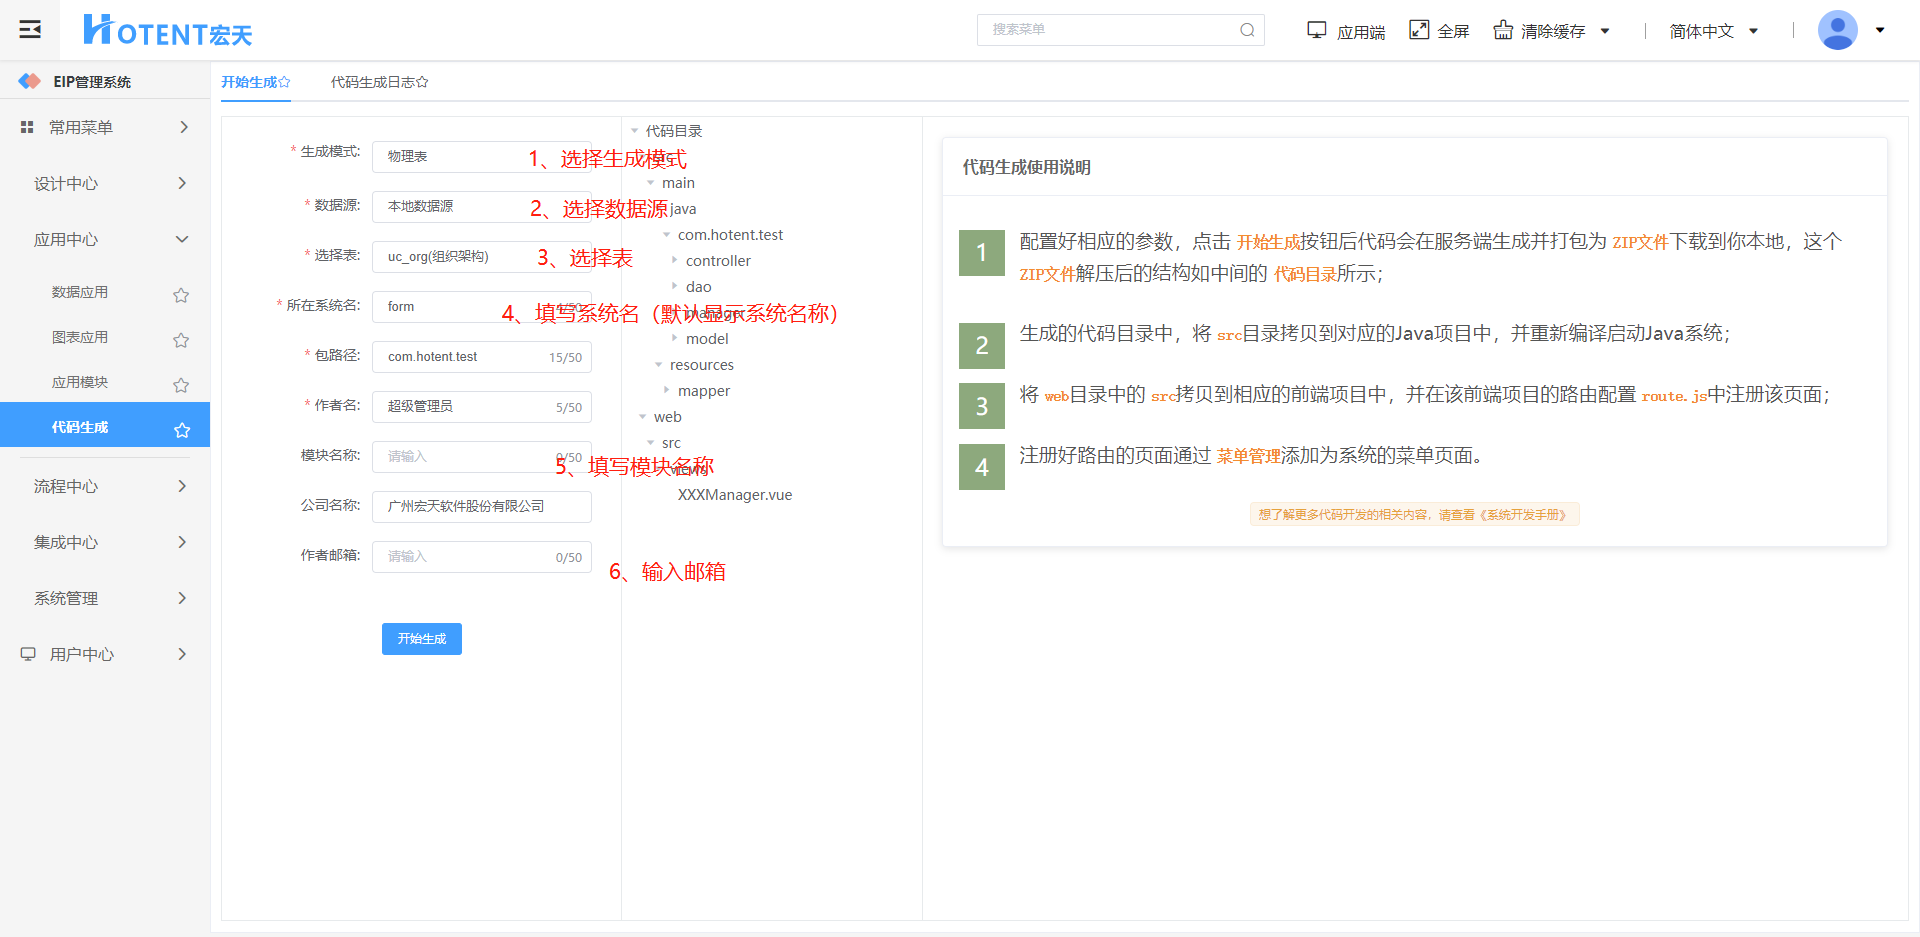
Task: Click the star icon on 代码生成
Action: click(x=182, y=430)
